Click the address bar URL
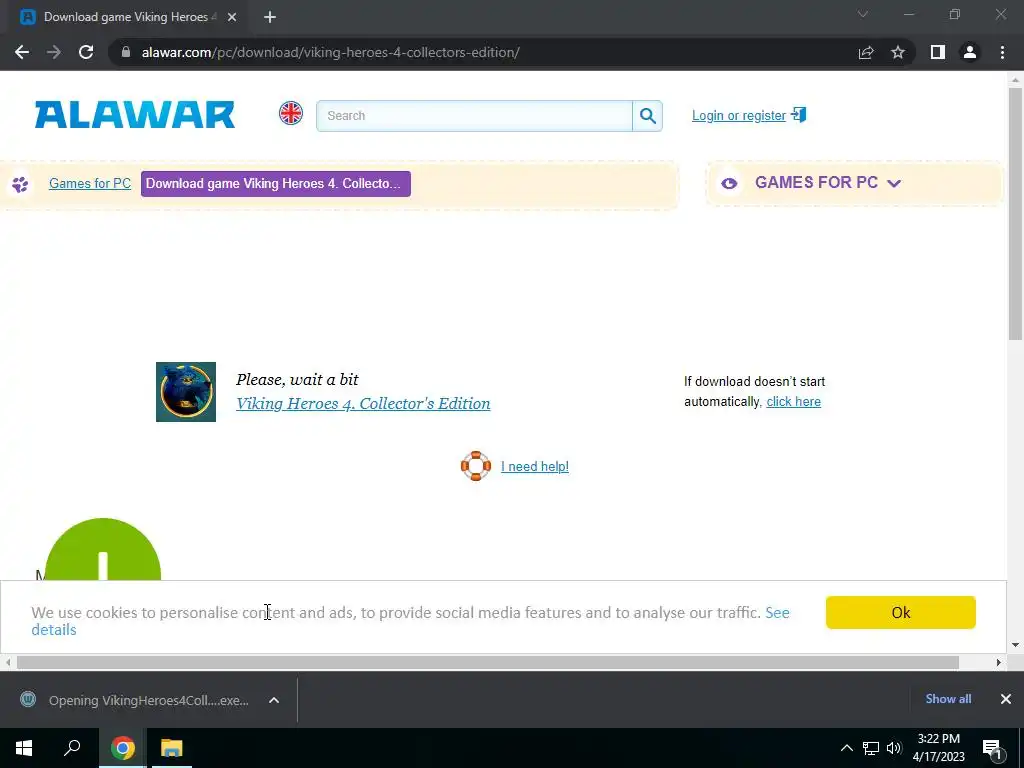Image resolution: width=1024 pixels, height=768 pixels. click(x=330, y=52)
